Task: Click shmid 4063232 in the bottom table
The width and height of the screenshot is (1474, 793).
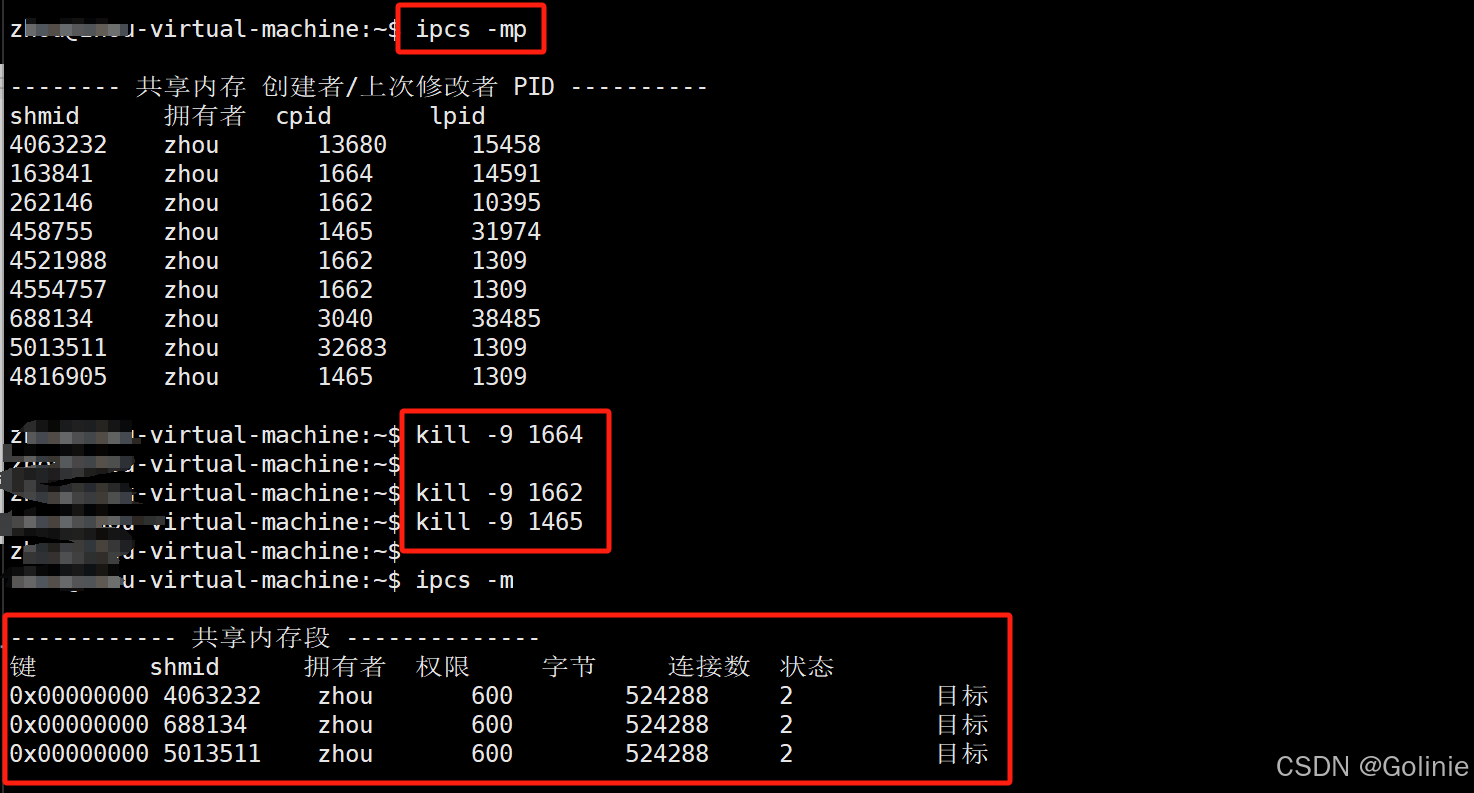Action: tap(212, 695)
